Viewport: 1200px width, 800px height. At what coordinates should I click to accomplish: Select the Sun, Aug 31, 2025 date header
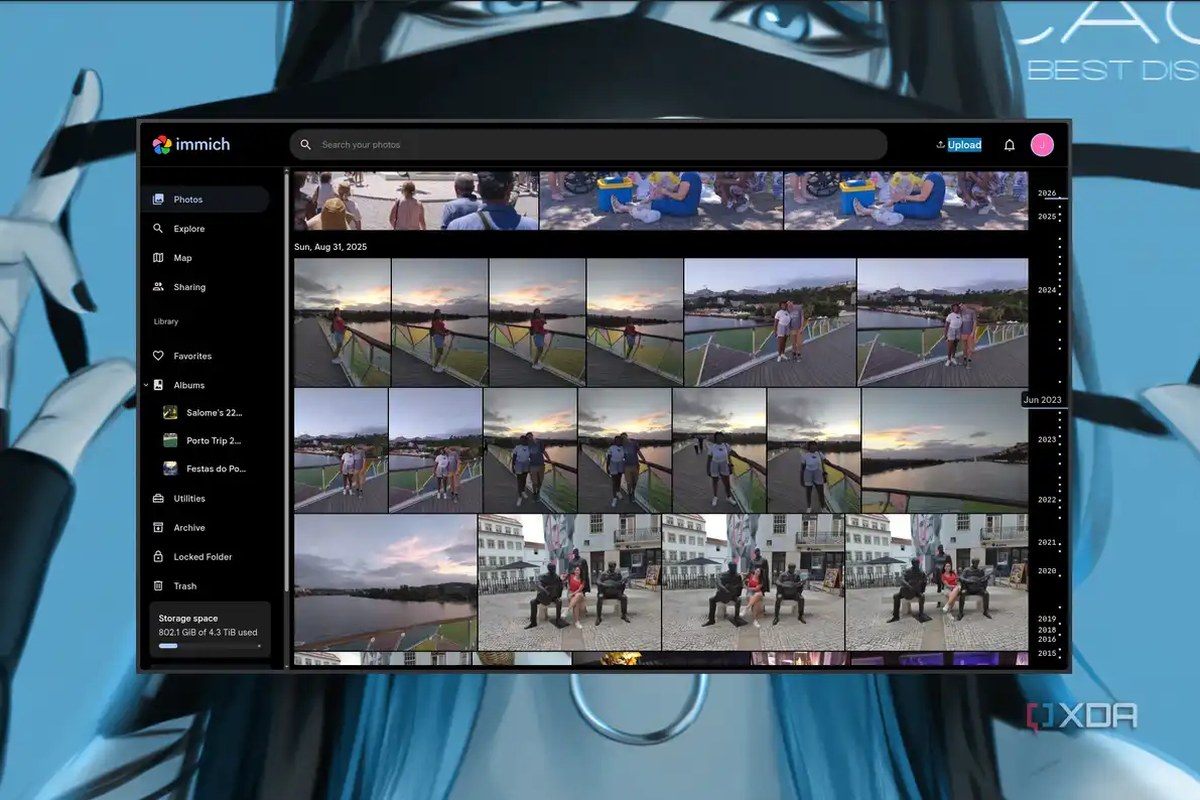pyautogui.click(x=329, y=246)
